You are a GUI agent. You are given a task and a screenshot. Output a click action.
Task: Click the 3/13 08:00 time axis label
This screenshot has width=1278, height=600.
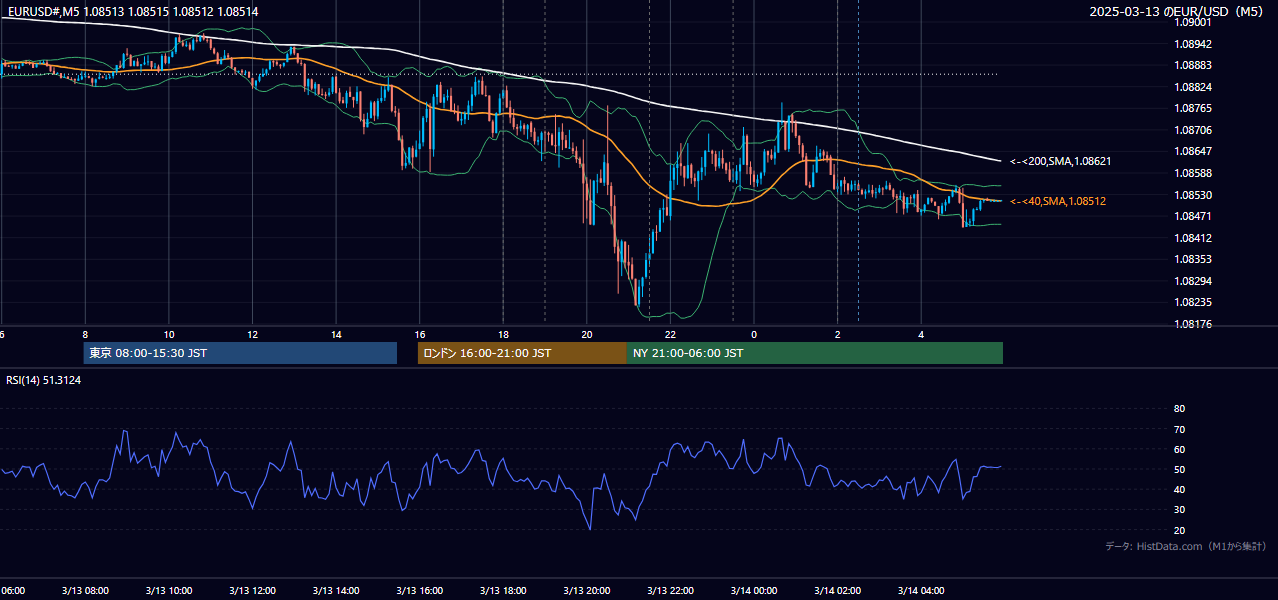[85, 590]
